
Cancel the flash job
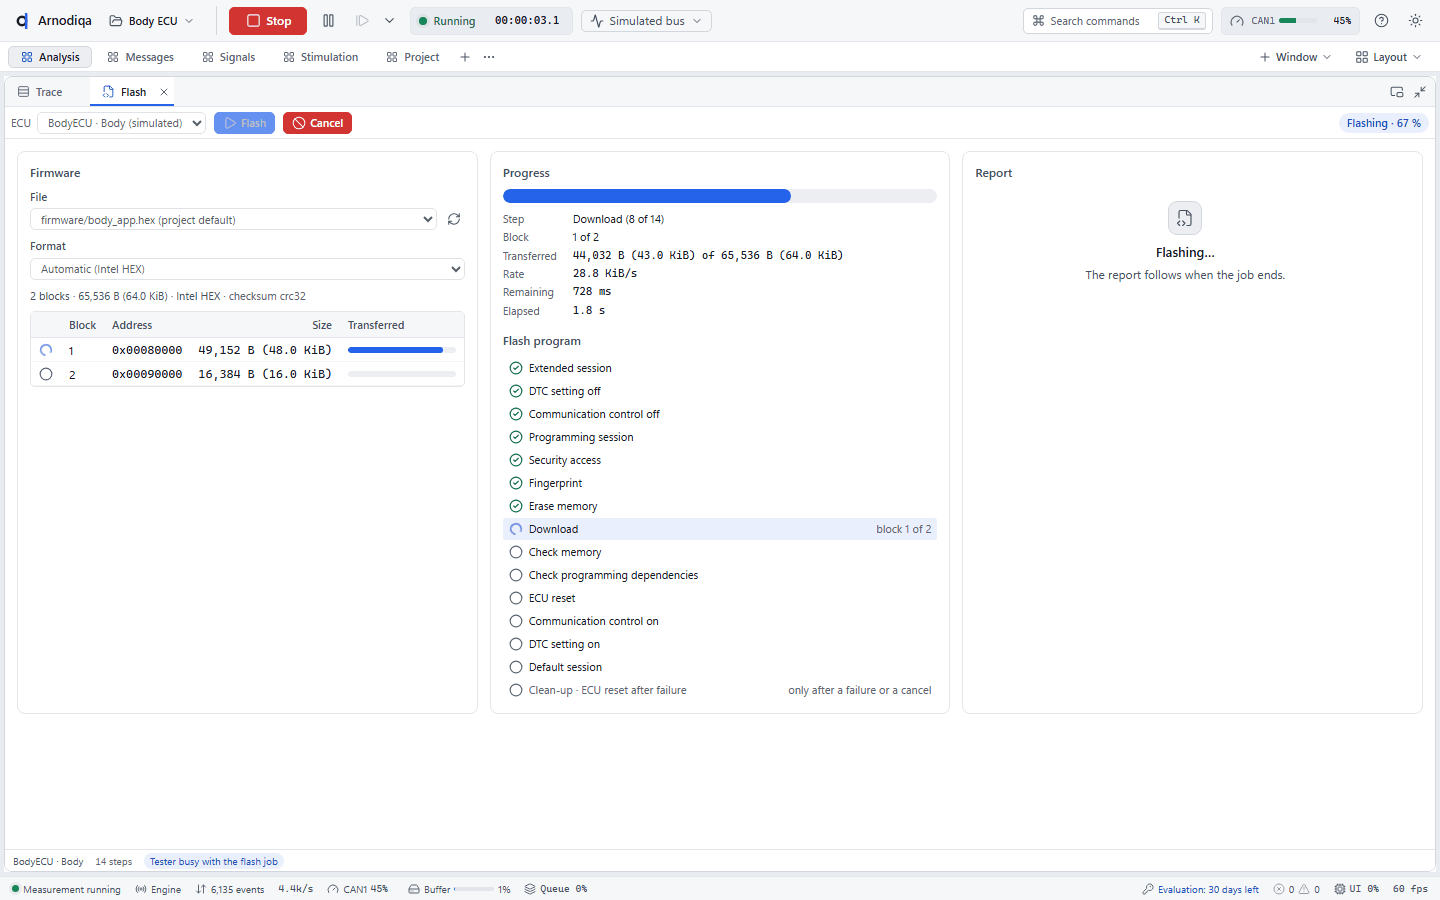pyautogui.click(x=317, y=123)
